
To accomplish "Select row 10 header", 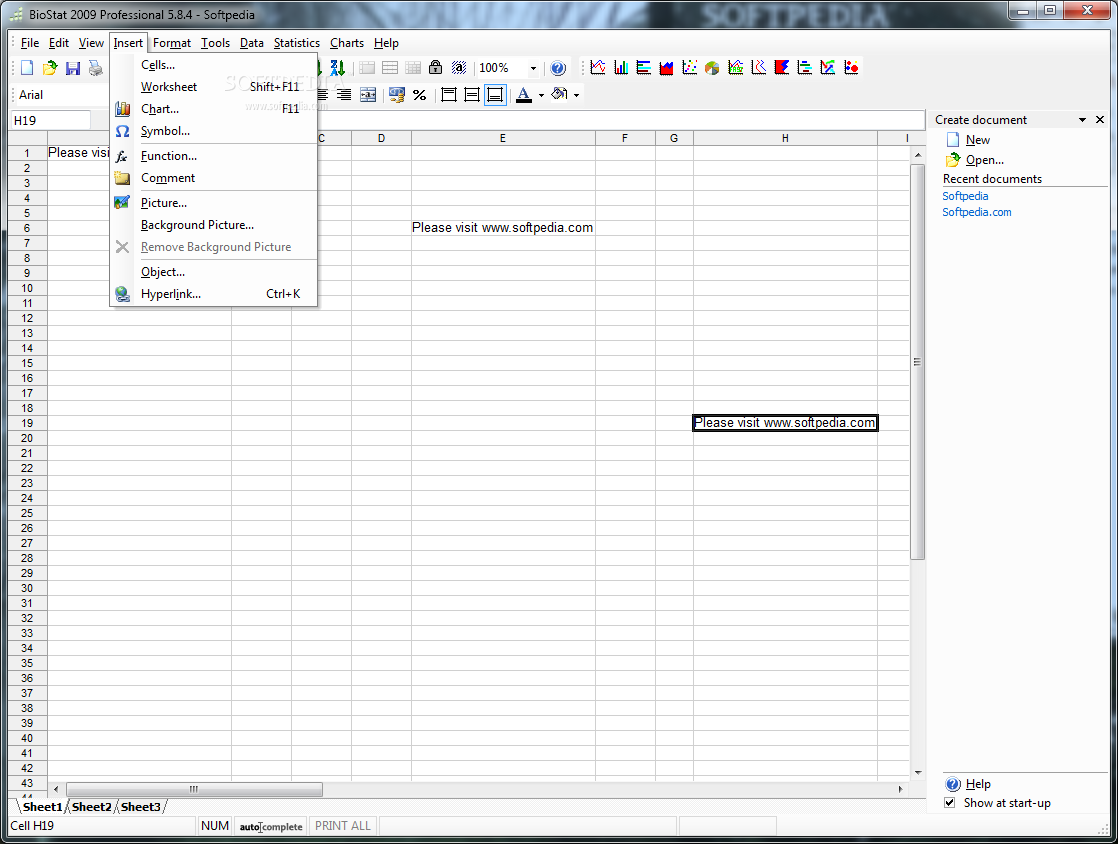I will point(27,289).
